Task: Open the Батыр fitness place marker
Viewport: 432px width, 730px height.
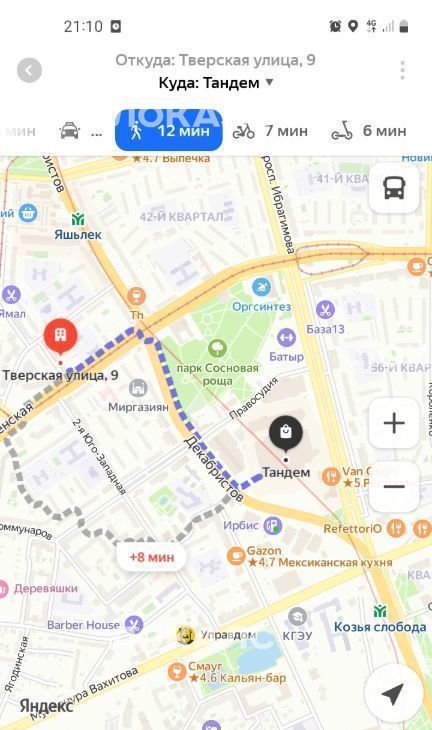Action: [287, 338]
